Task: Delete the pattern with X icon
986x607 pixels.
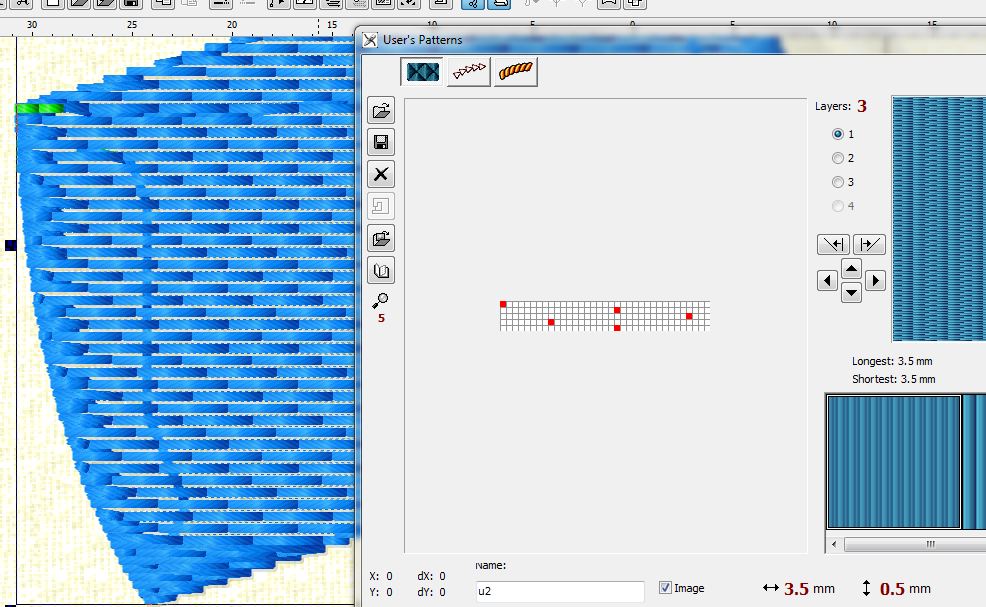Action: click(x=381, y=174)
